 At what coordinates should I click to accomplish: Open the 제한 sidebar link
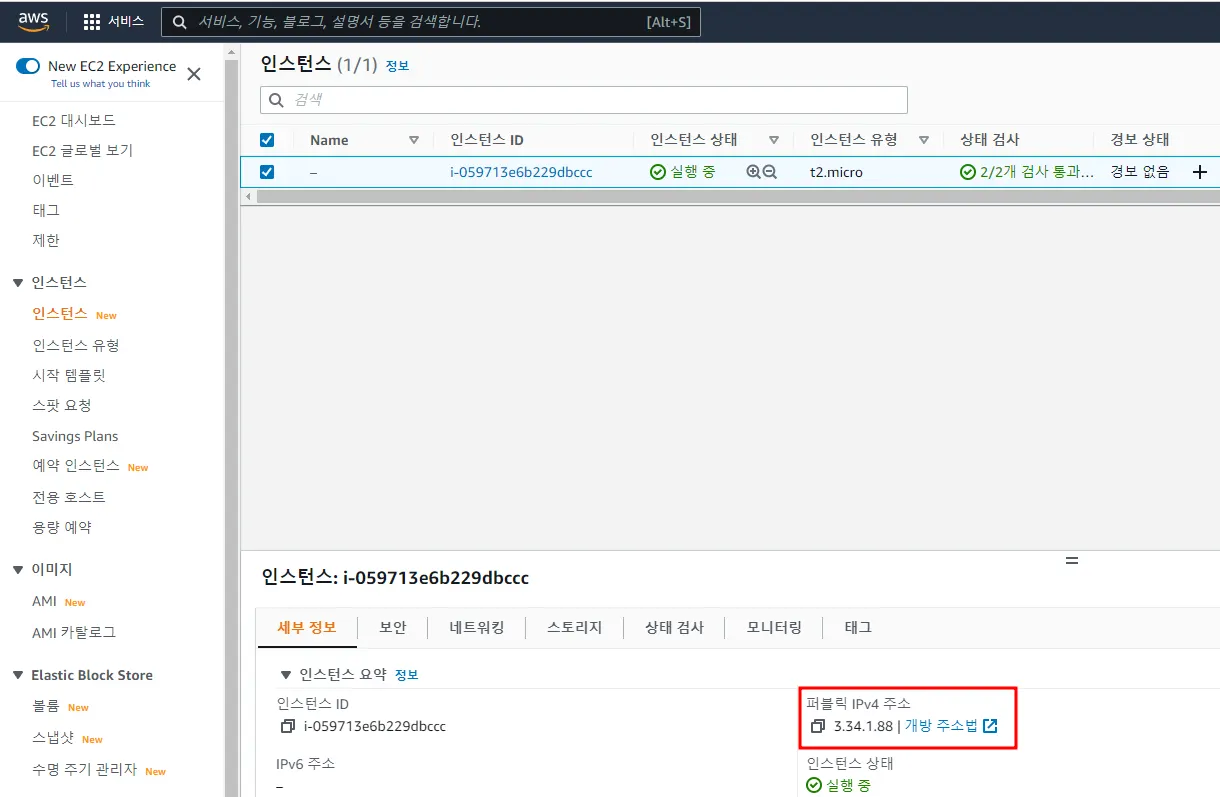coord(46,240)
